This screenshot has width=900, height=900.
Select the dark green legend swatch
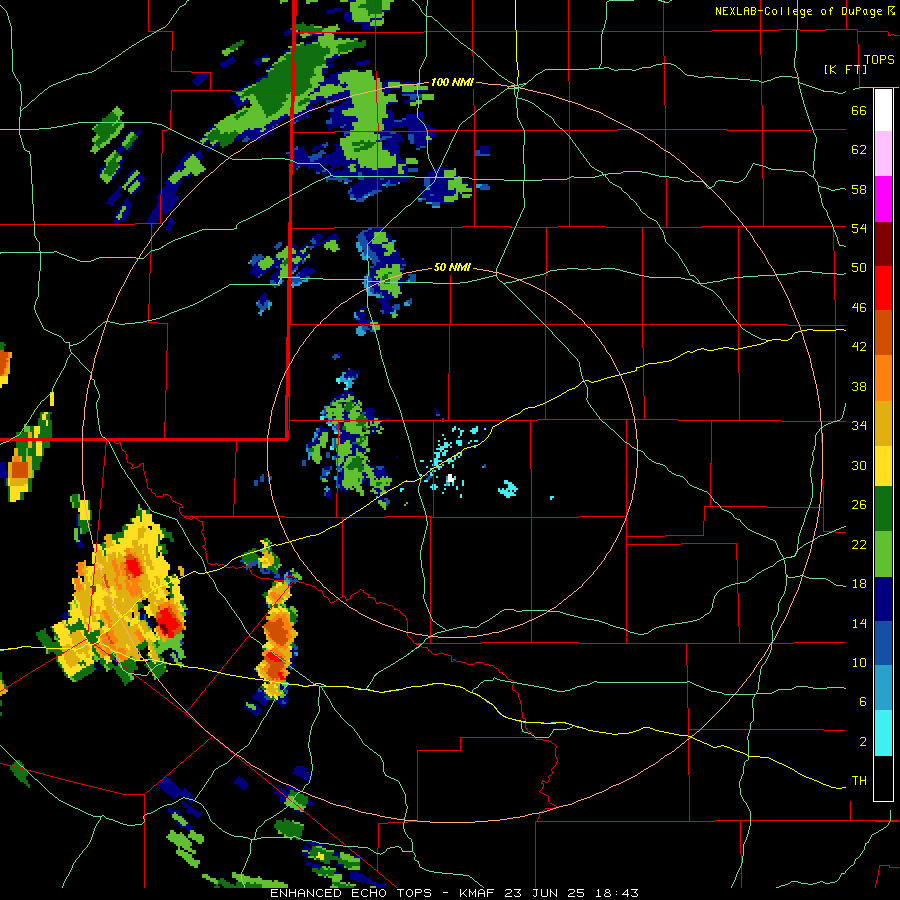point(883,509)
